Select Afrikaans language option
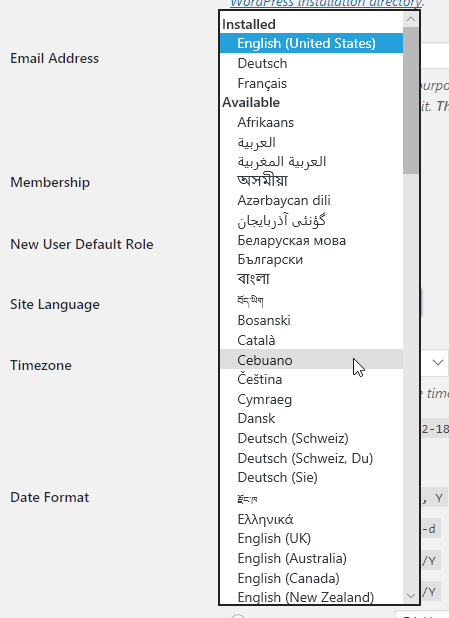 coord(311,122)
